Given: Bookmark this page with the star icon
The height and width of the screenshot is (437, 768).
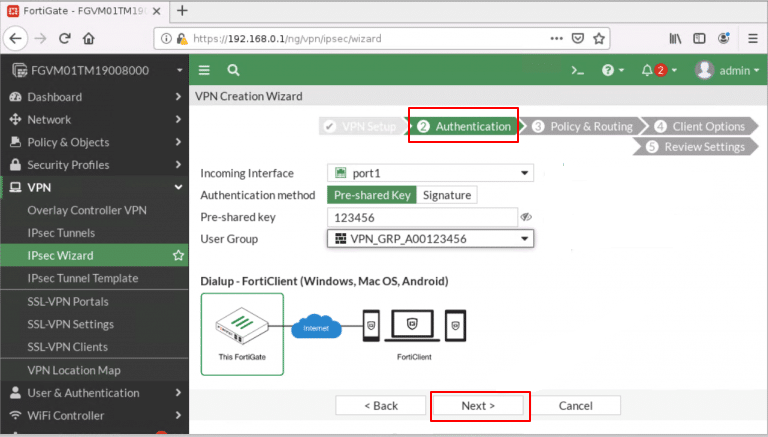Looking at the screenshot, I should click(x=599, y=38).
